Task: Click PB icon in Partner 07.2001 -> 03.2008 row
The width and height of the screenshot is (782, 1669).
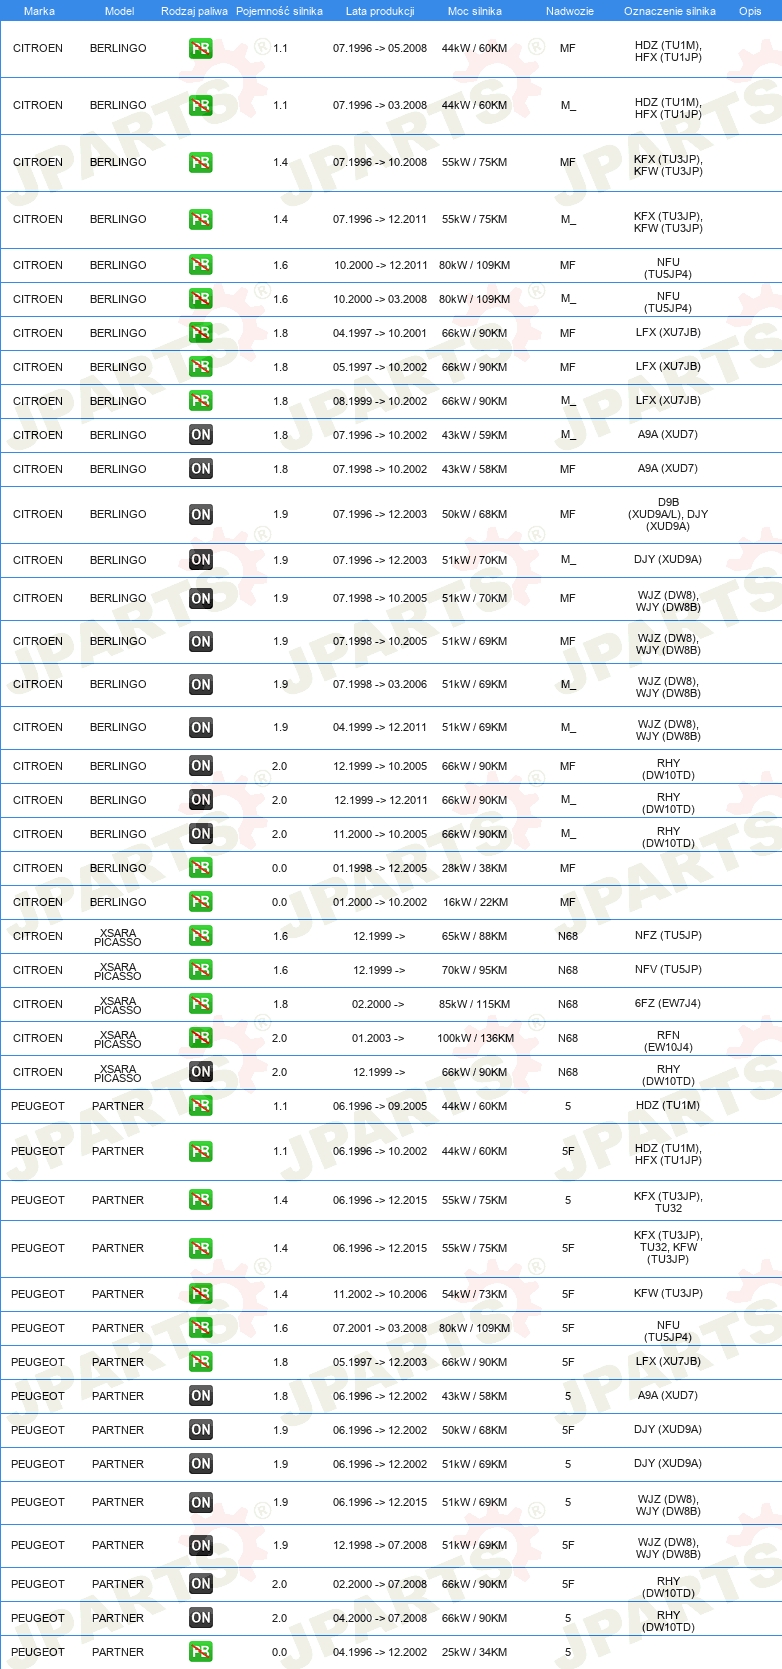Action: (201, 1328)
